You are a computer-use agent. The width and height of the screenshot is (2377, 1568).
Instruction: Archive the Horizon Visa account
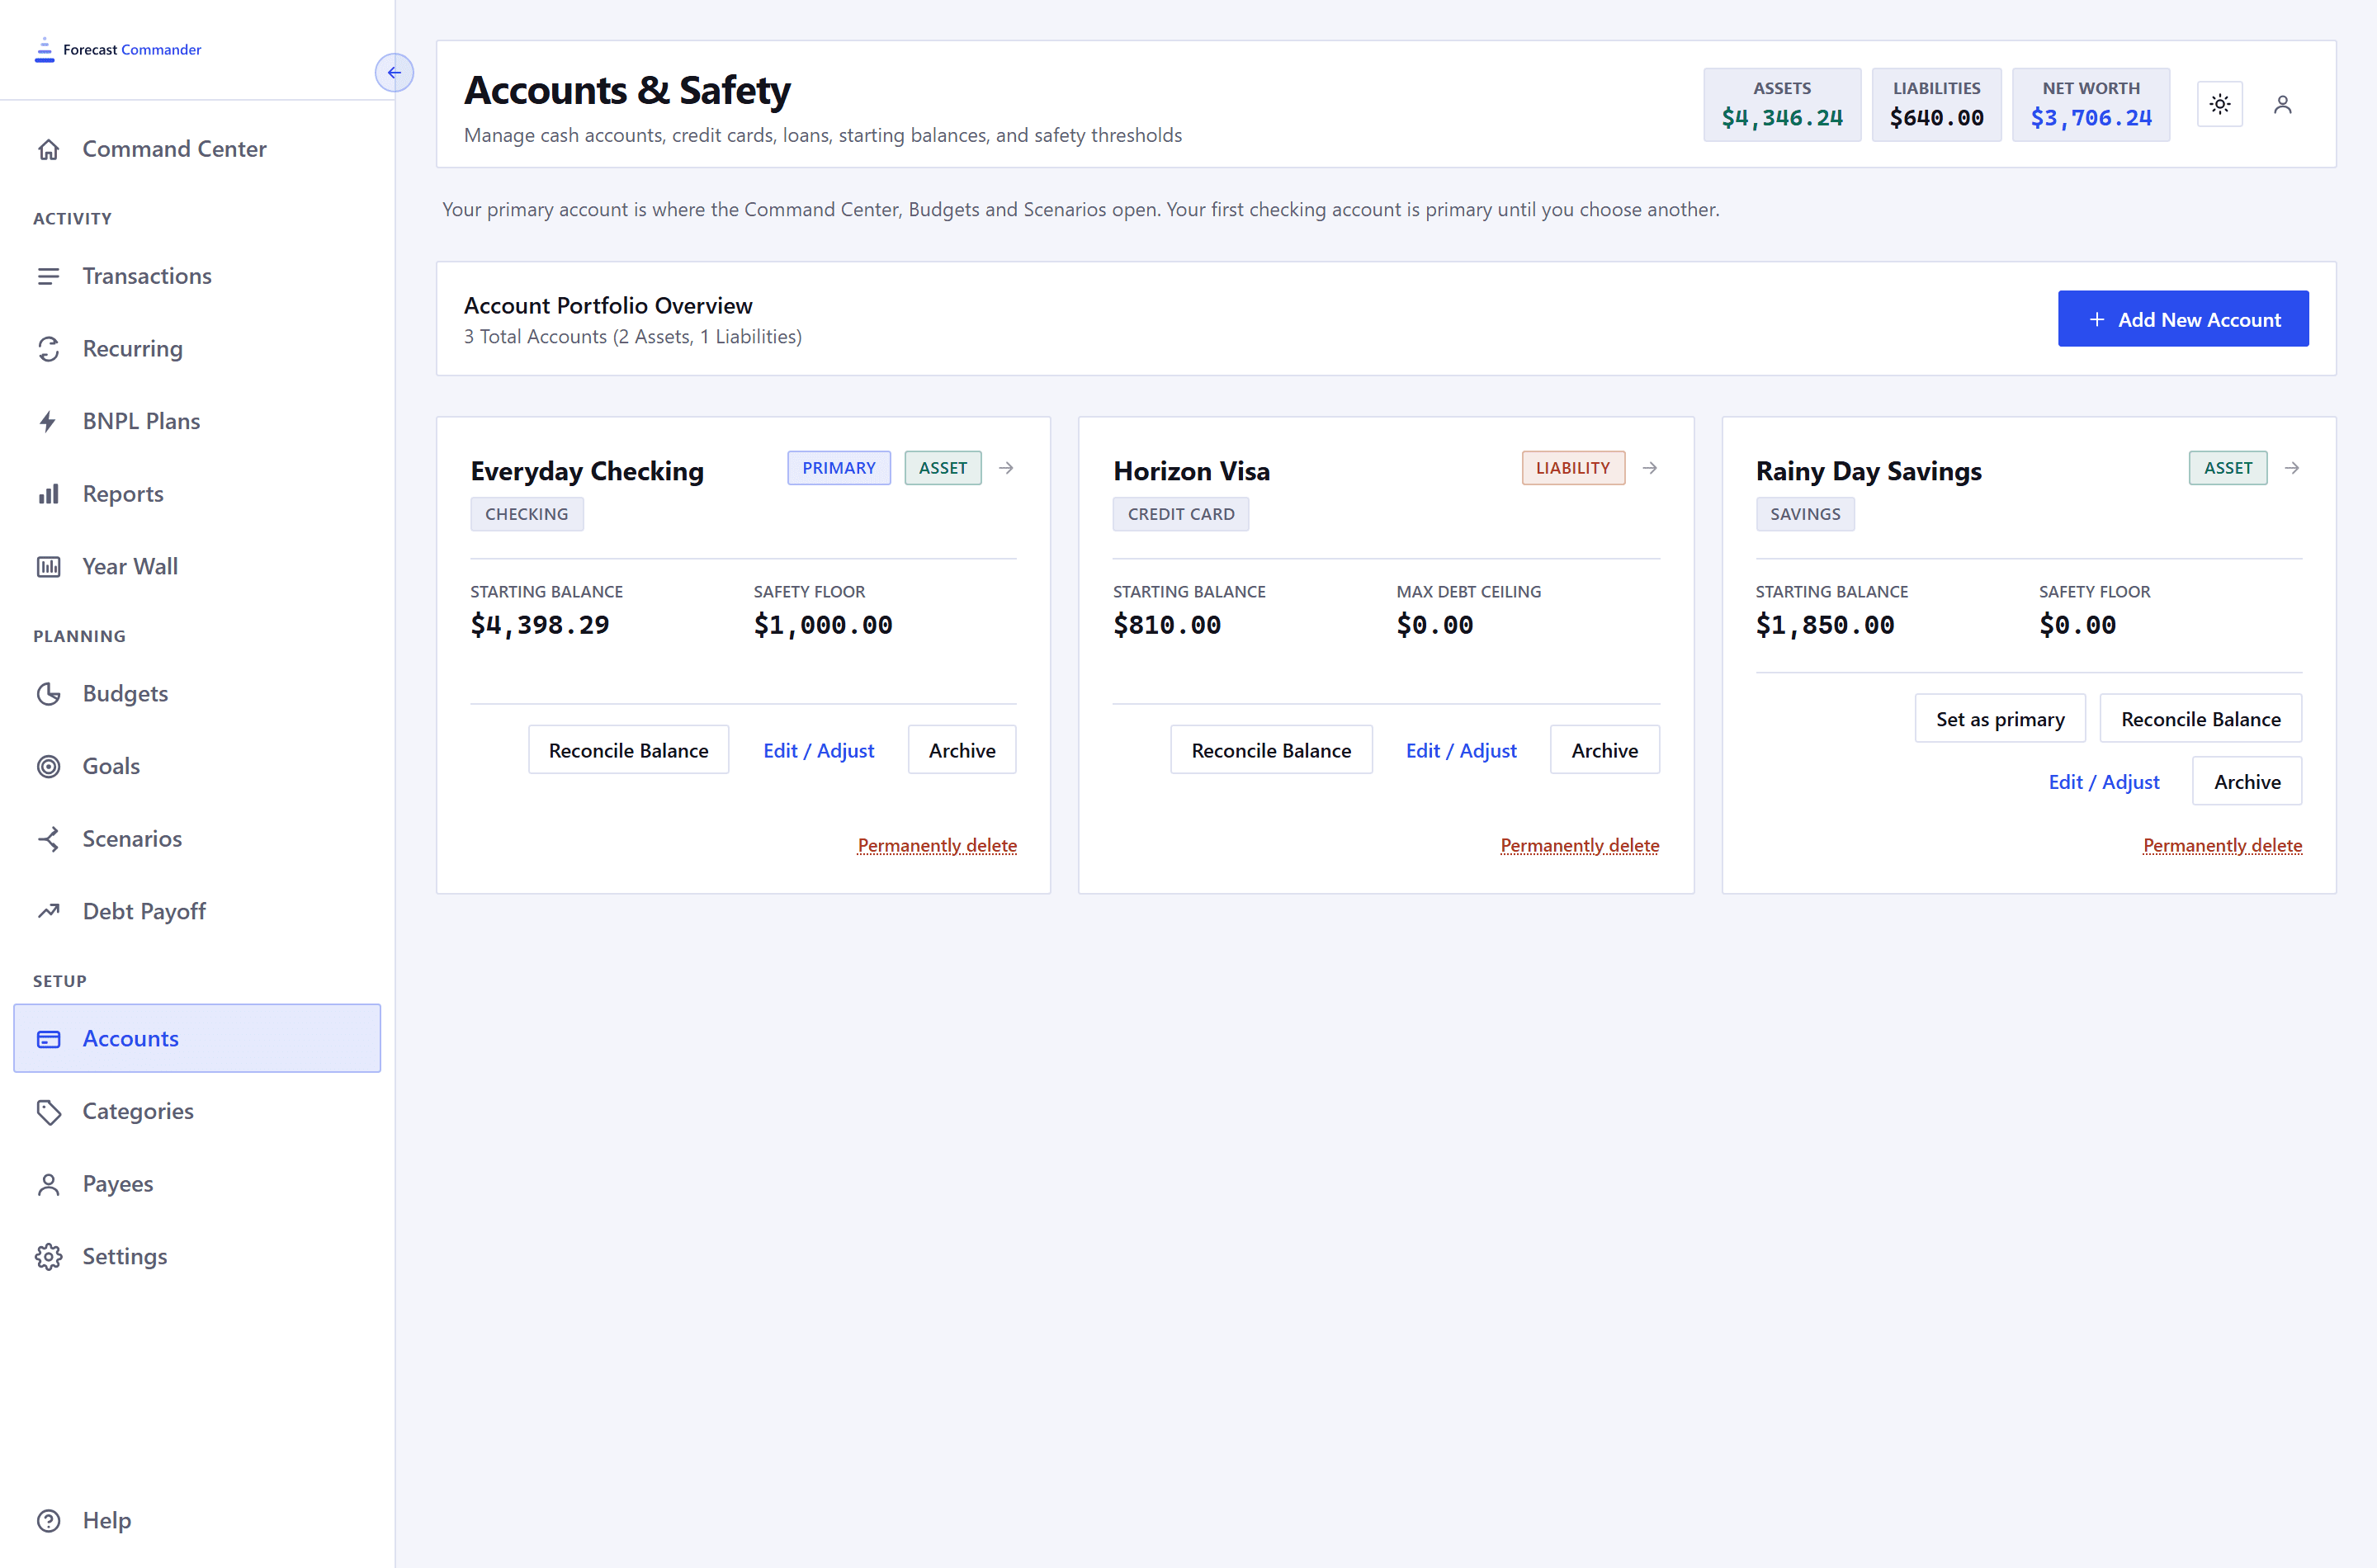1605,750
